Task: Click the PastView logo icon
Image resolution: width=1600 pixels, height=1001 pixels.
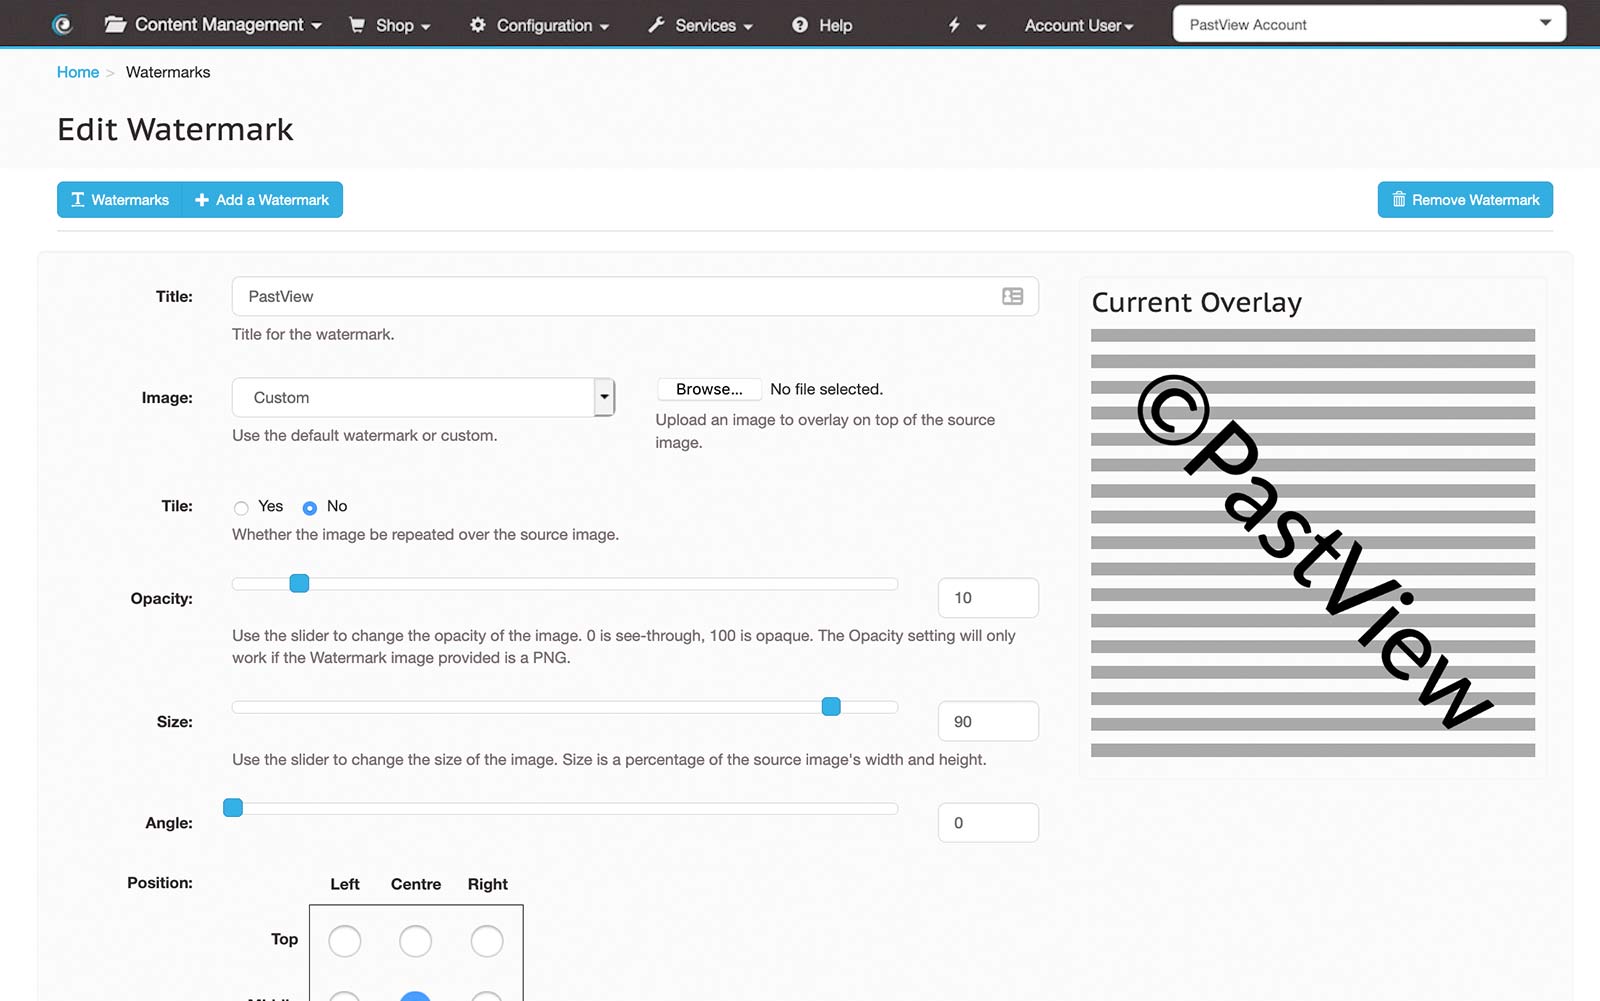Action: [62, 25]
